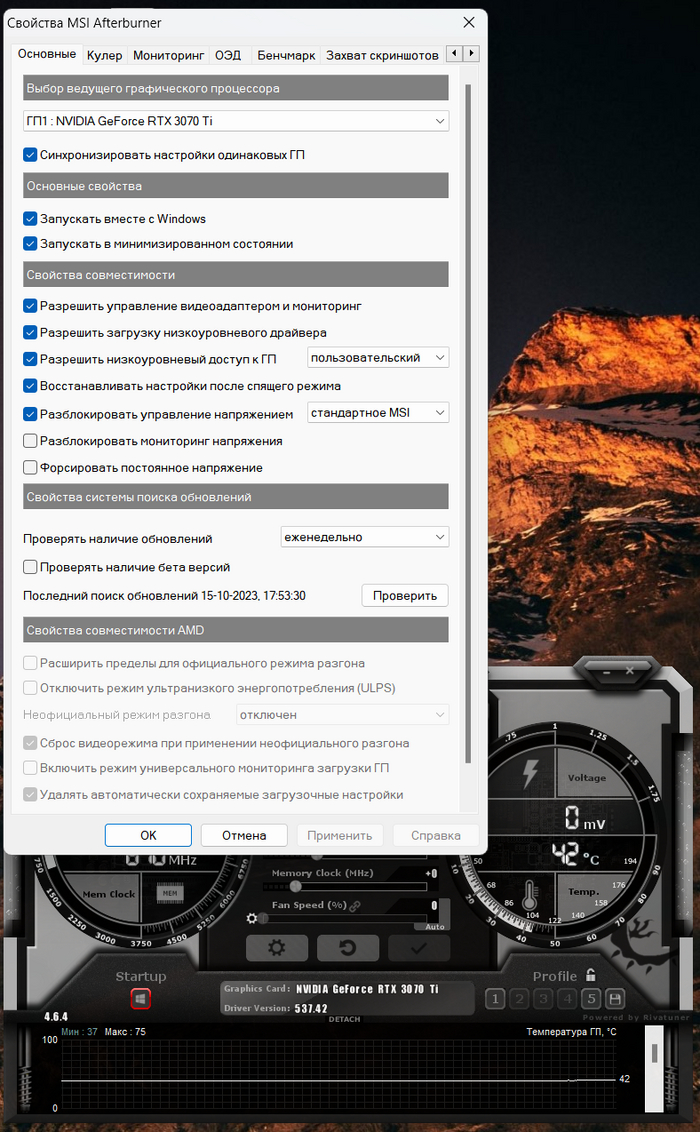Switch to the Бенчмарк tab
Image resolution: width=700 pixels, height=1132 pixels.
(286, 55)
